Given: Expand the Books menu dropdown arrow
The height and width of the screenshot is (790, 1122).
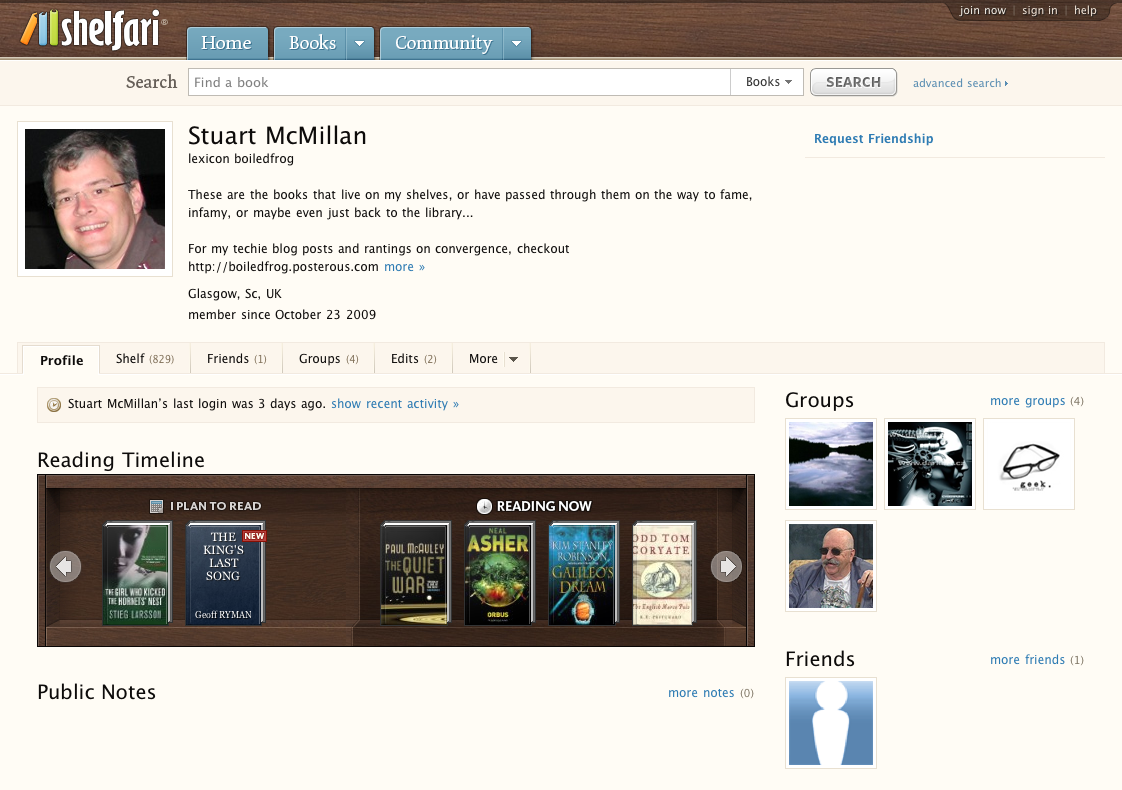Looking at the screenshot, I should pyautogui.click(x=360, y=44).
